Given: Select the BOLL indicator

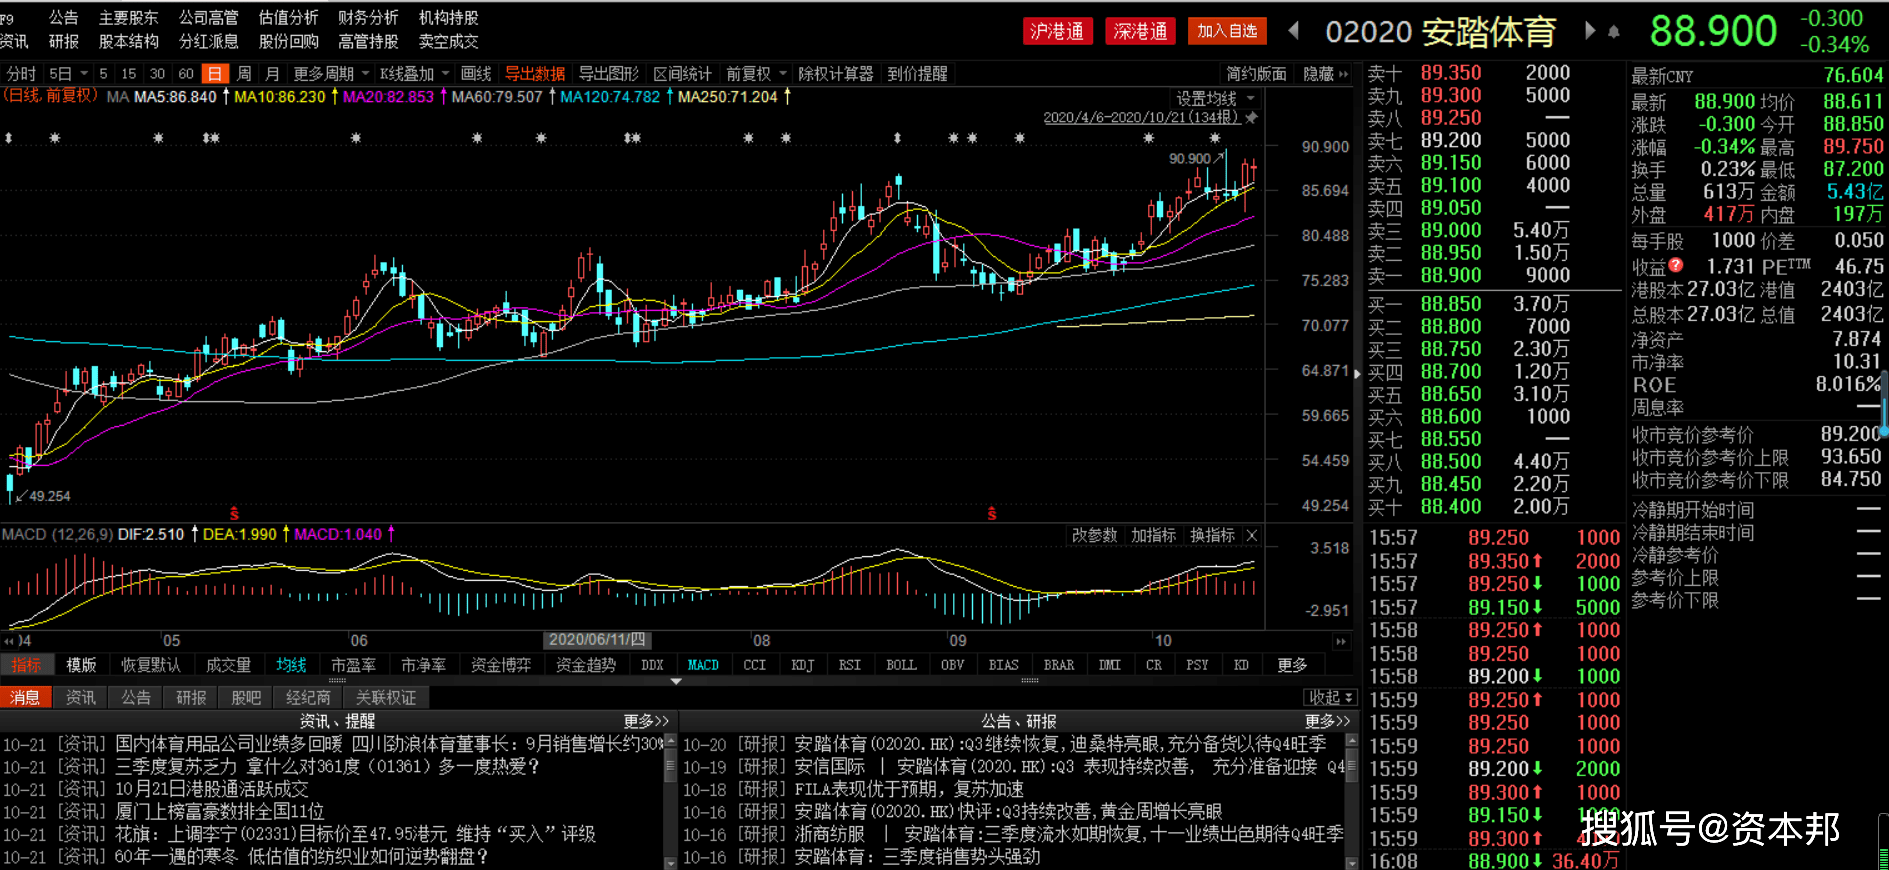Looking at the screenshot, I should click(x=901, y=665).
